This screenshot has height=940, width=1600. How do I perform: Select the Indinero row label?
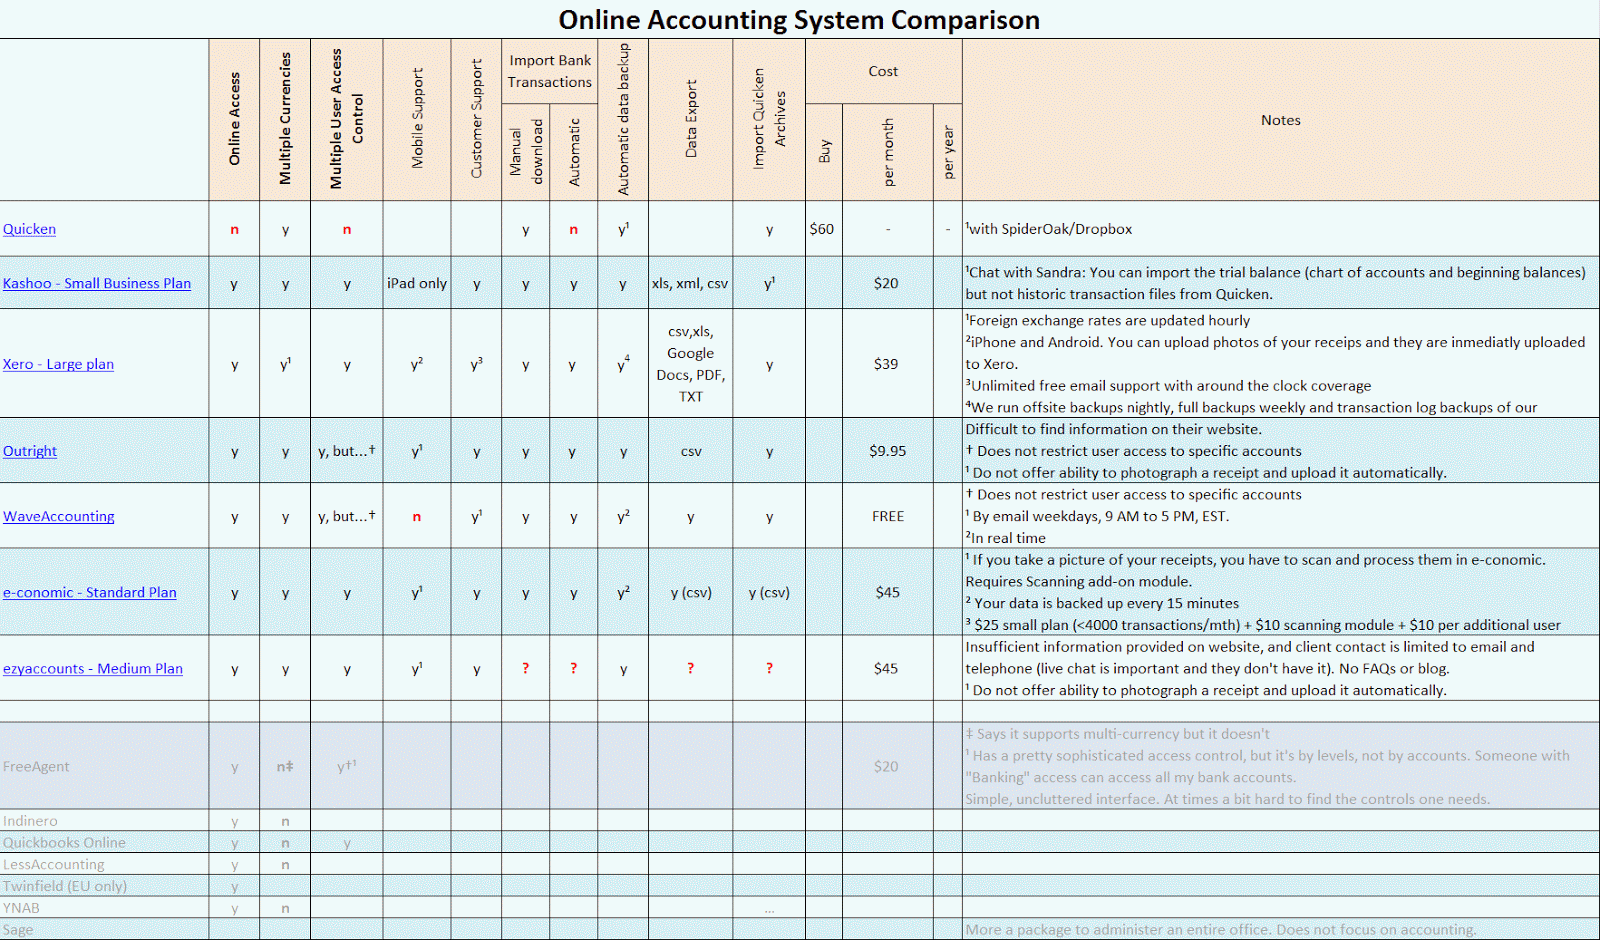[x=30, y=821]
